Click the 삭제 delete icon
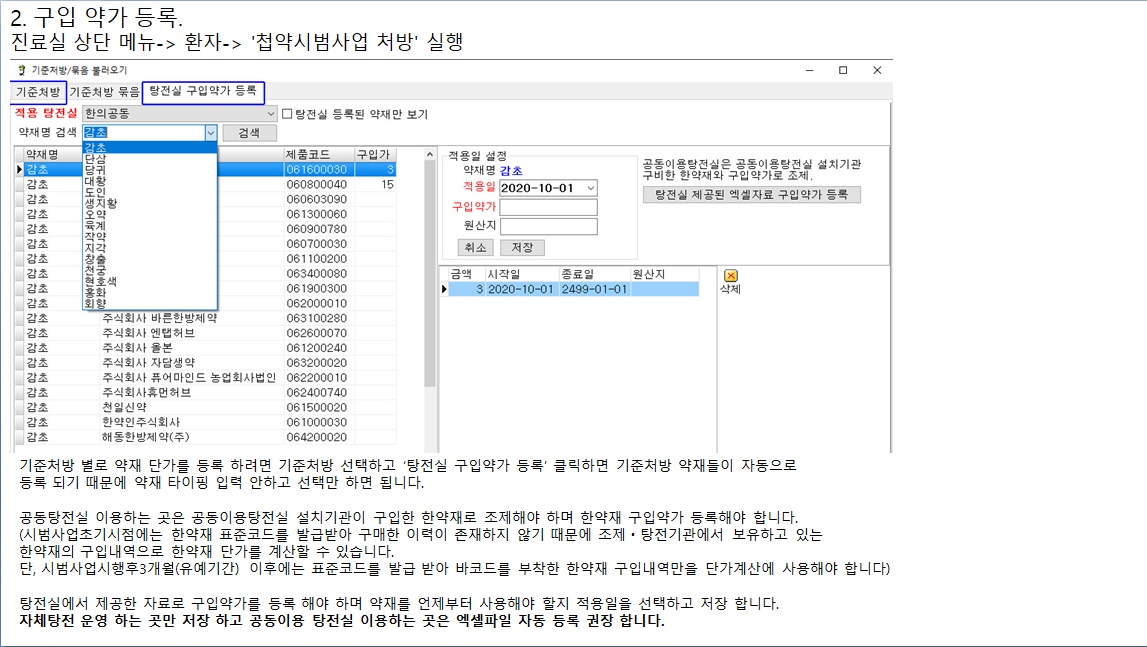The height and width of the screenshot is (647, 1147). [x=730, y=276]
